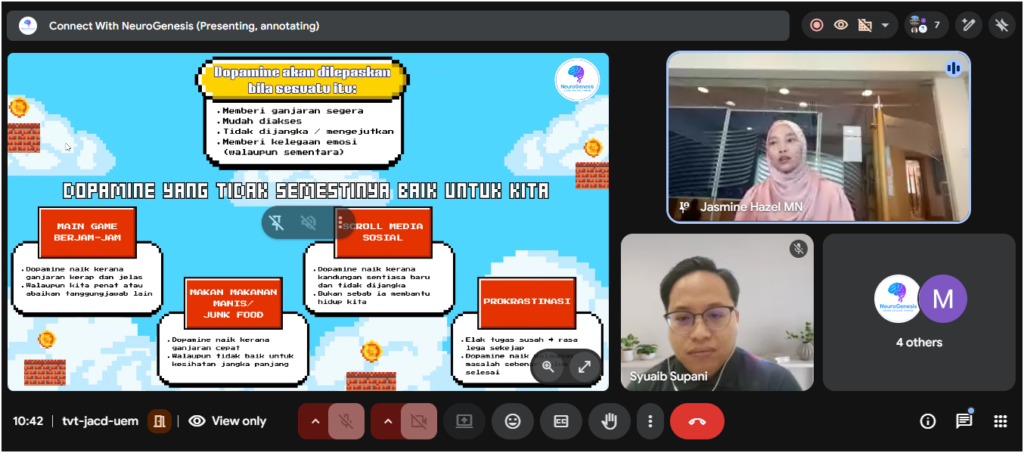Viewport: 1024px width, 453px height.
Task: Show all 7 participants
Action: [927, 25]
